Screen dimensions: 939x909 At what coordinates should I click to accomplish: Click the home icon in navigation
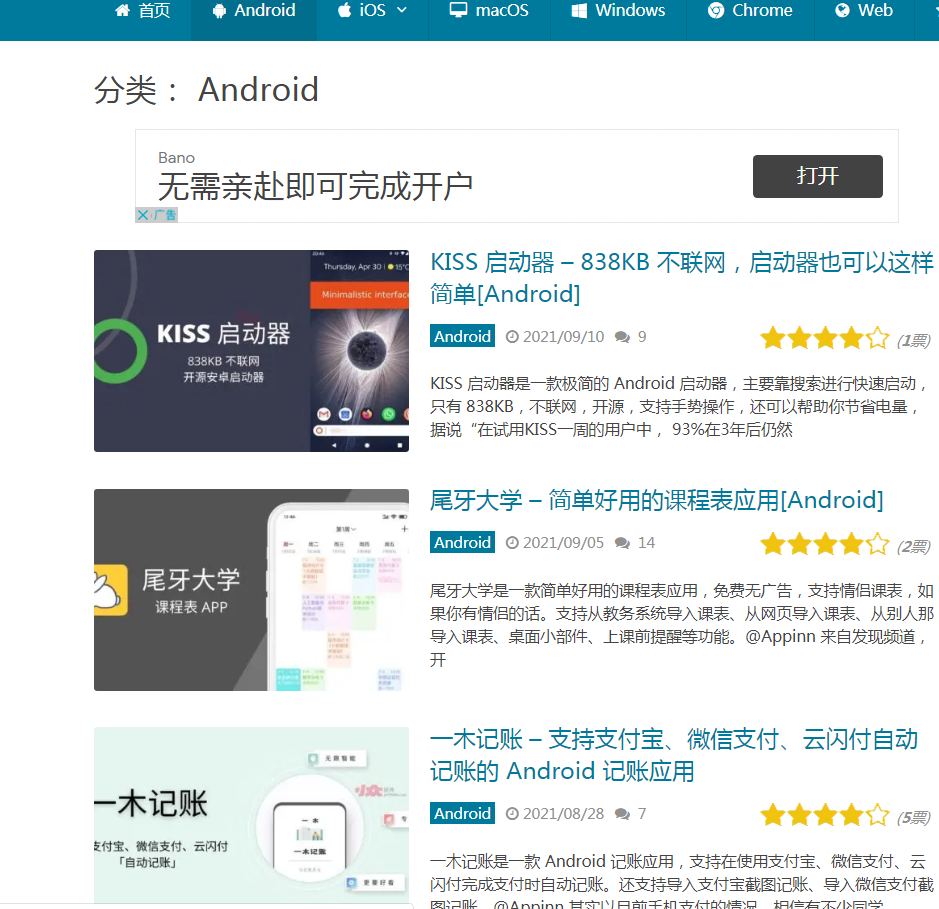point(122,10)
